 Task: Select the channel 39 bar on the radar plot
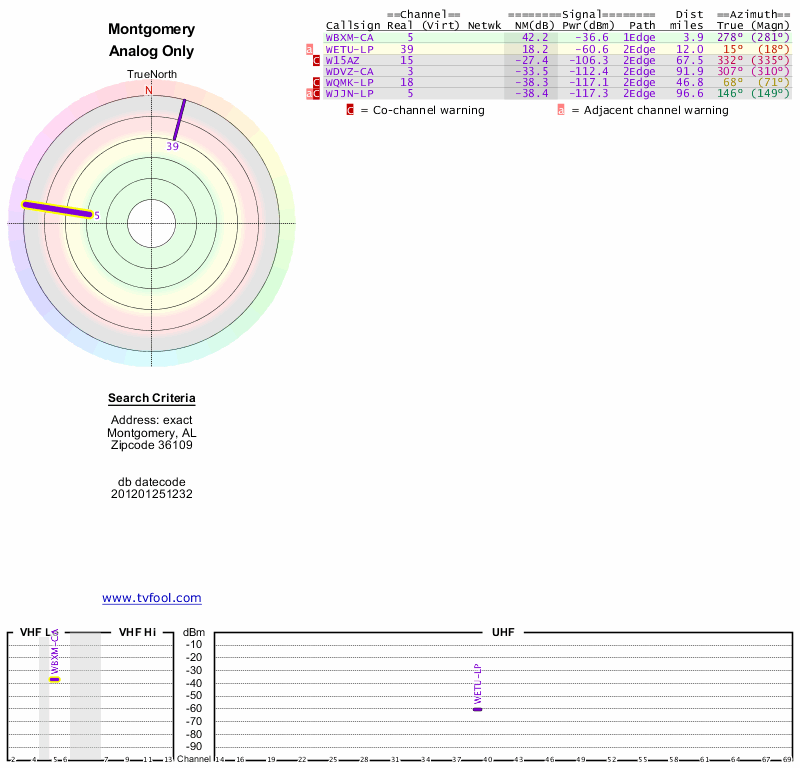179,120
